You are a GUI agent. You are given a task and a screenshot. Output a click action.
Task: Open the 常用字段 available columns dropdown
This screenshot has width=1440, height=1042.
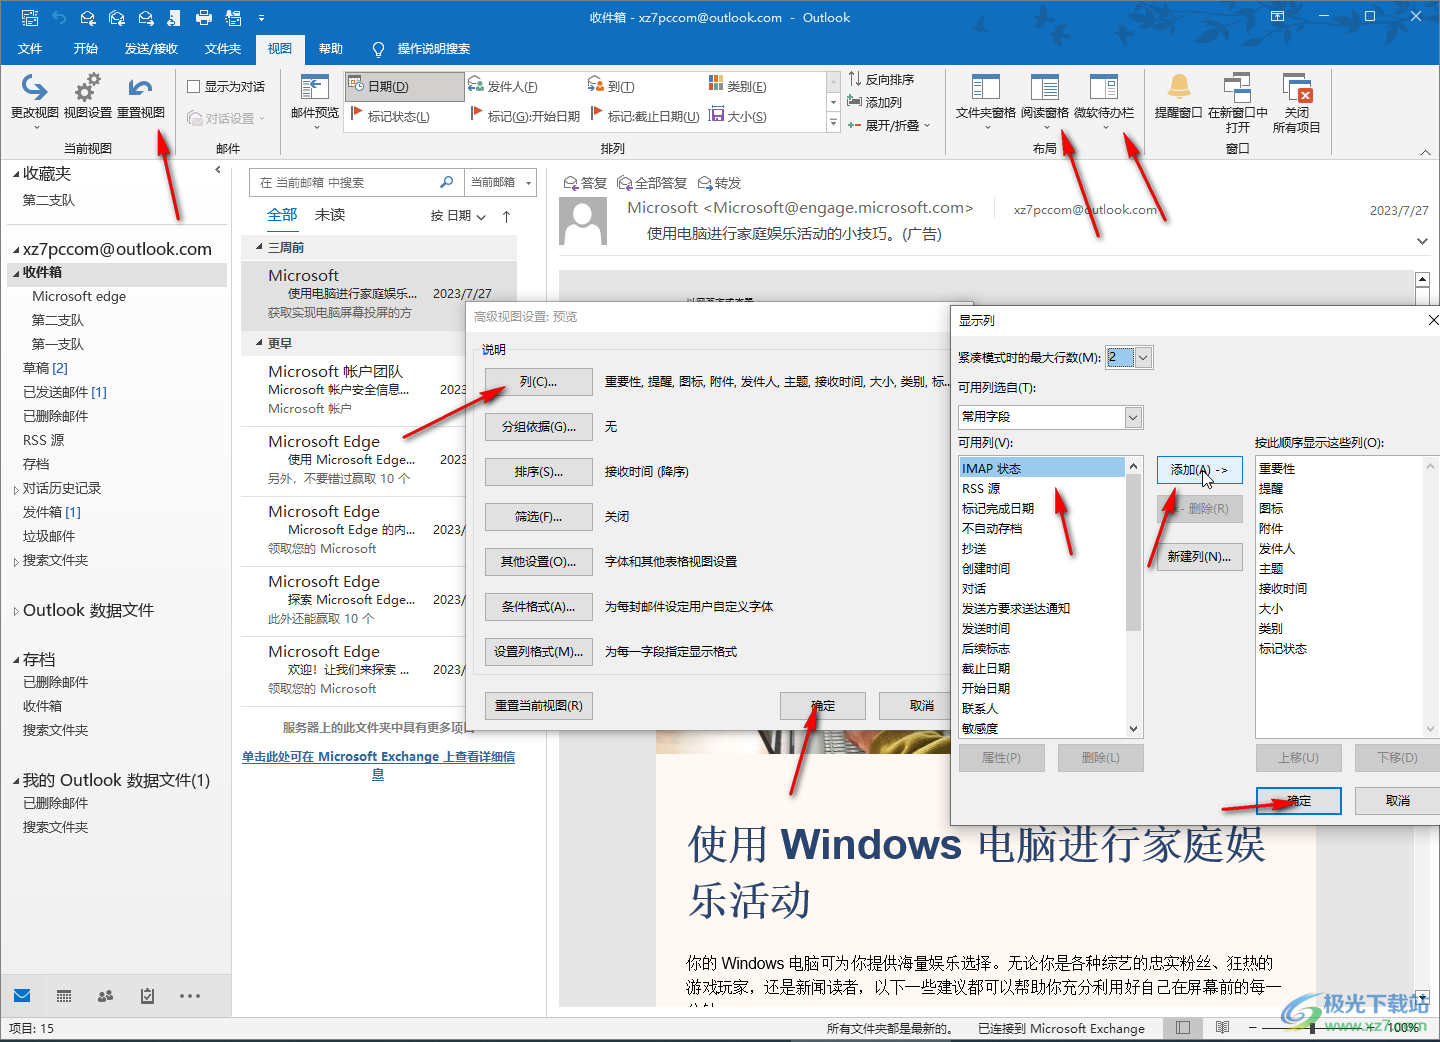click(x=1133, y=417)
